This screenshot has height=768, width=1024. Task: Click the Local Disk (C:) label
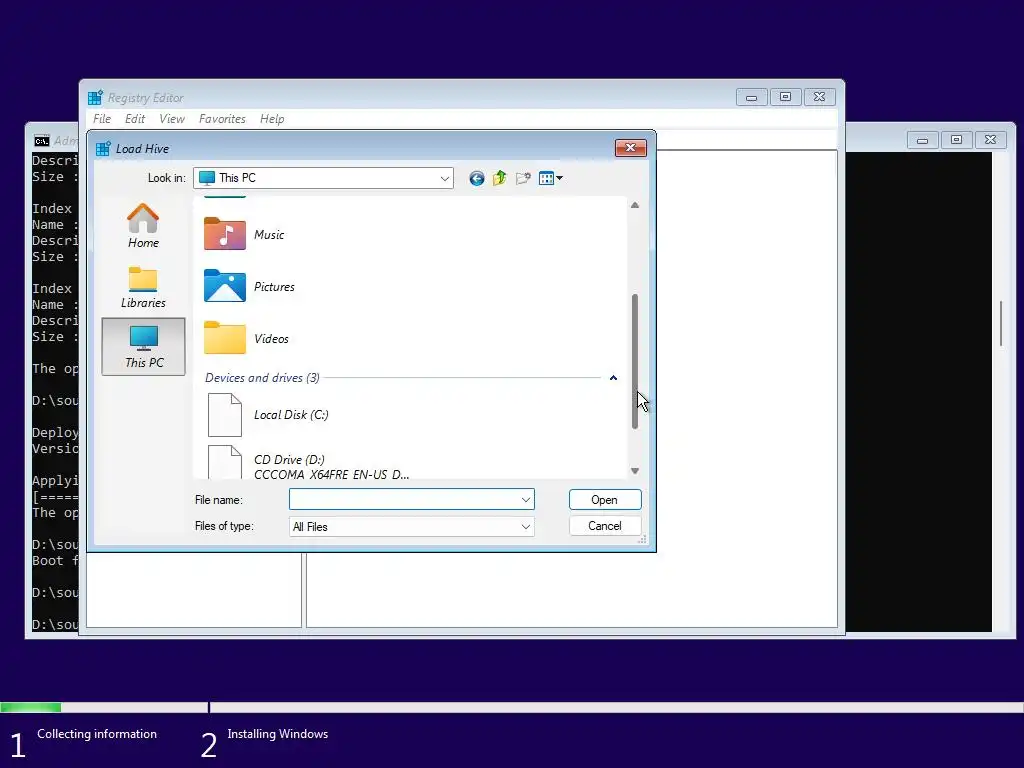[291, 415]
